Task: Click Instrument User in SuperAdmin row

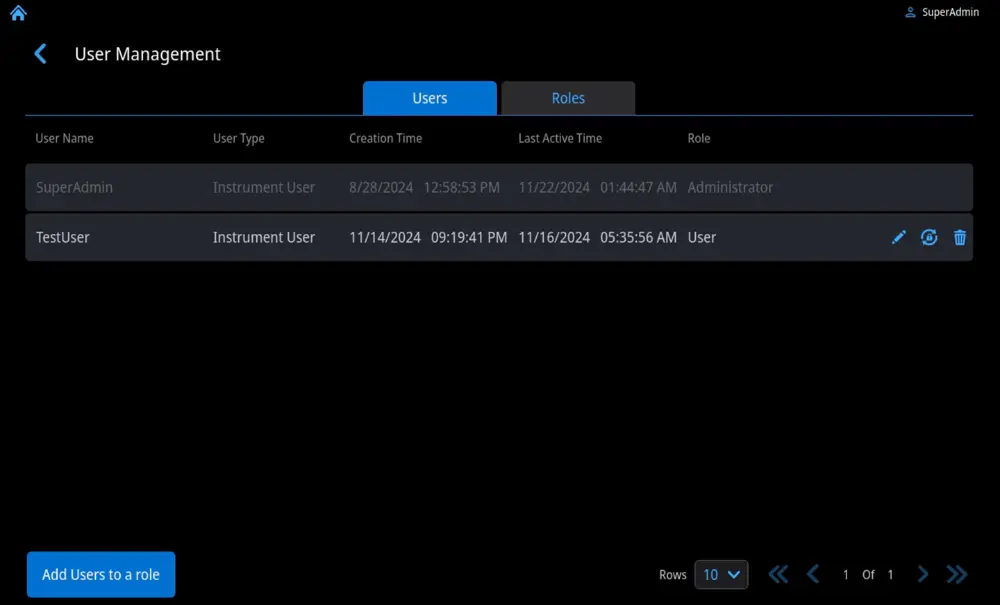Action: (x=264, y=187)
